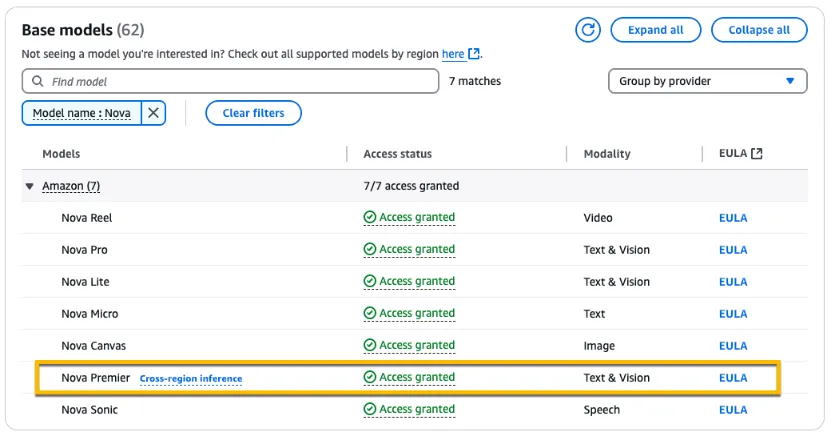Select the Nova Premier model name
The image size is (832, 434).
96,378
